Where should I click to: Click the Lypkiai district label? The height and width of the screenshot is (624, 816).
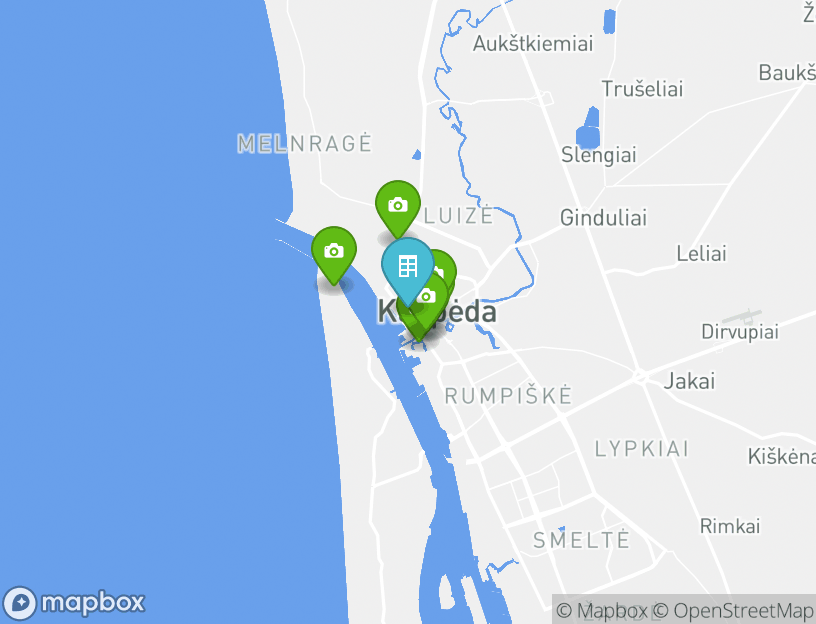(642, 449)
